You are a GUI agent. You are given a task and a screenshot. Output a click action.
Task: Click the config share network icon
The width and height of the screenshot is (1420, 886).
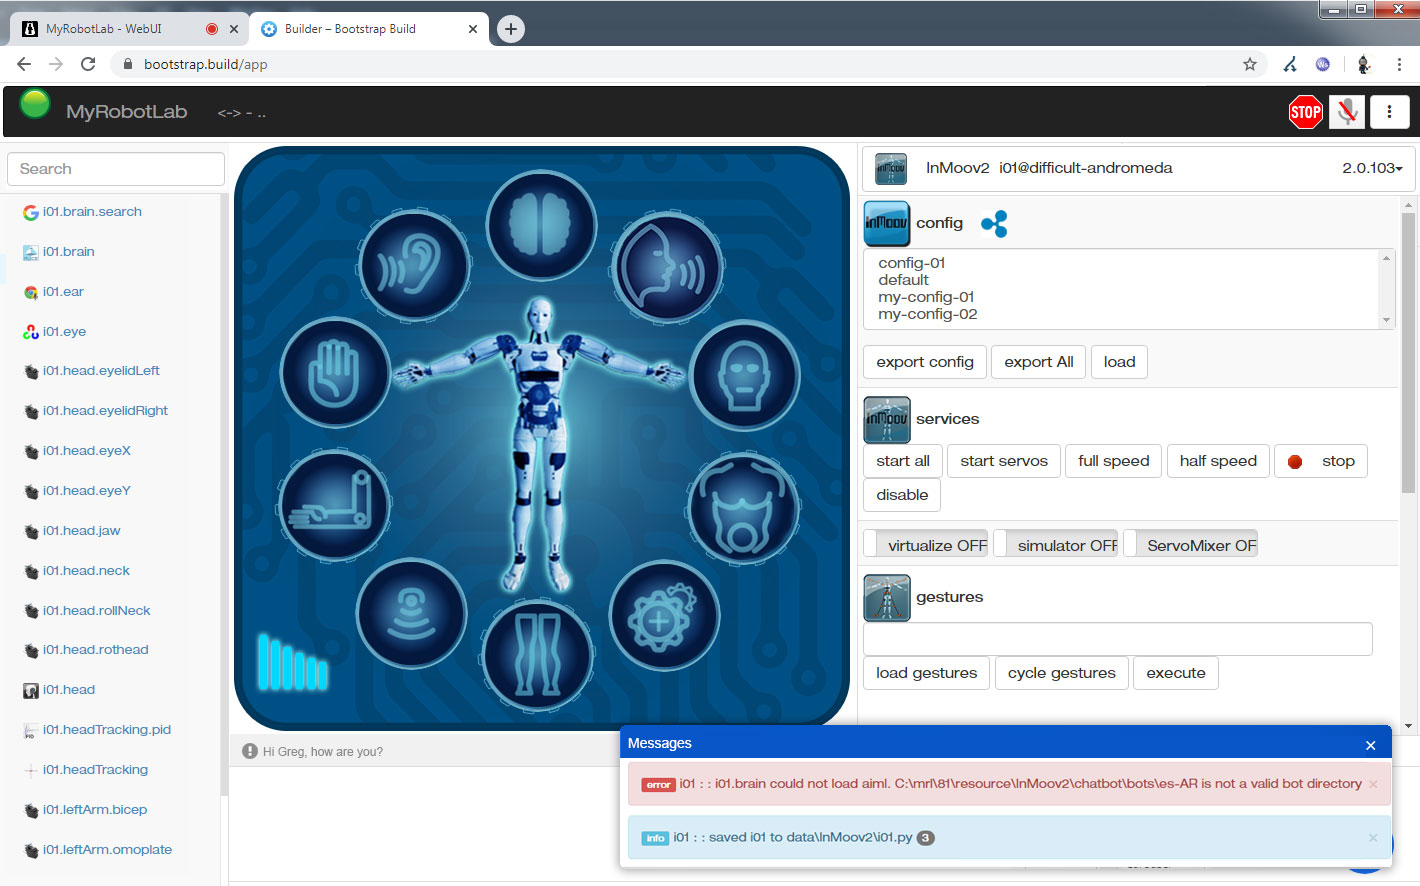pyautogui.click(x=994, y=224)
